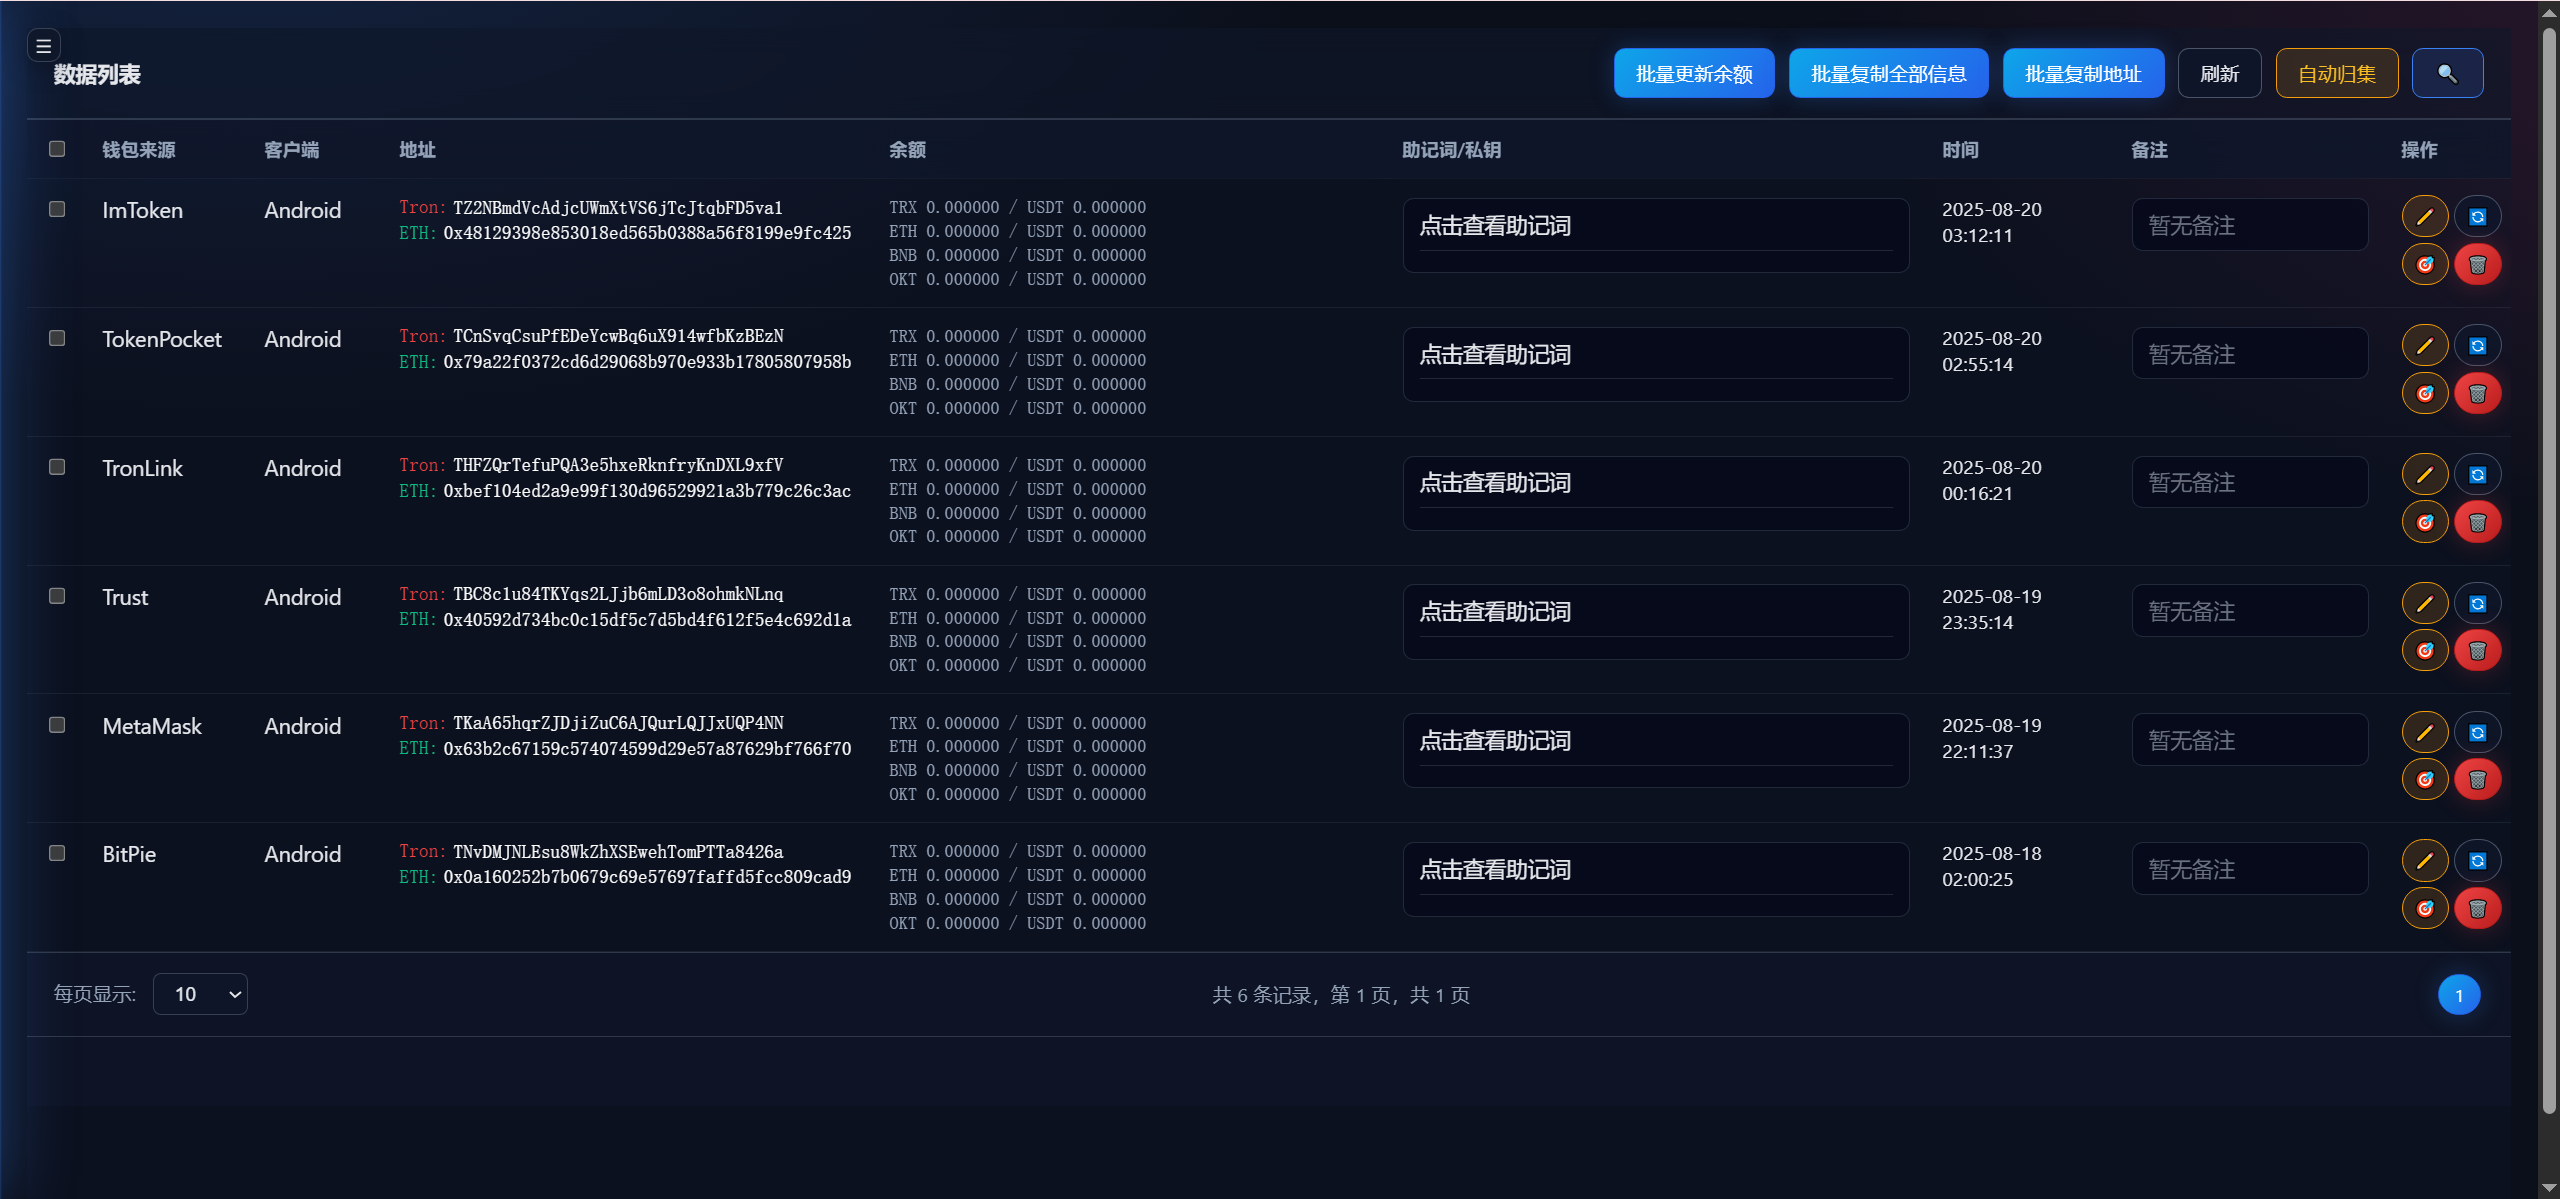
Task: Click the remark input field for TronLink row
Action: (x=2249, y=483)
